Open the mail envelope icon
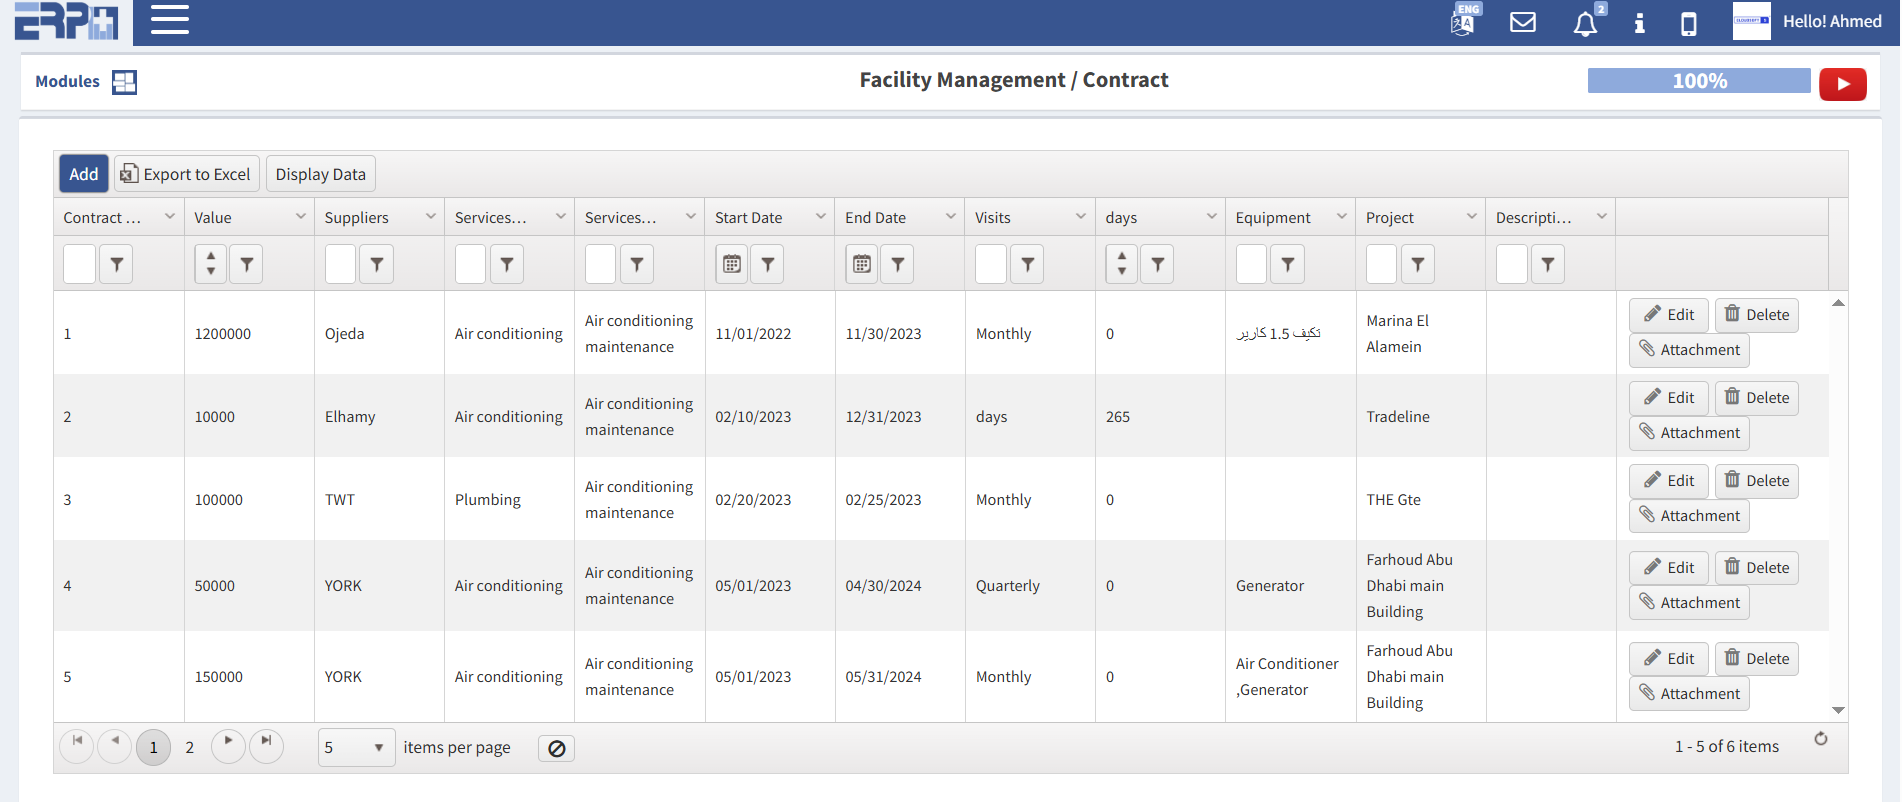 [1522, 22]
